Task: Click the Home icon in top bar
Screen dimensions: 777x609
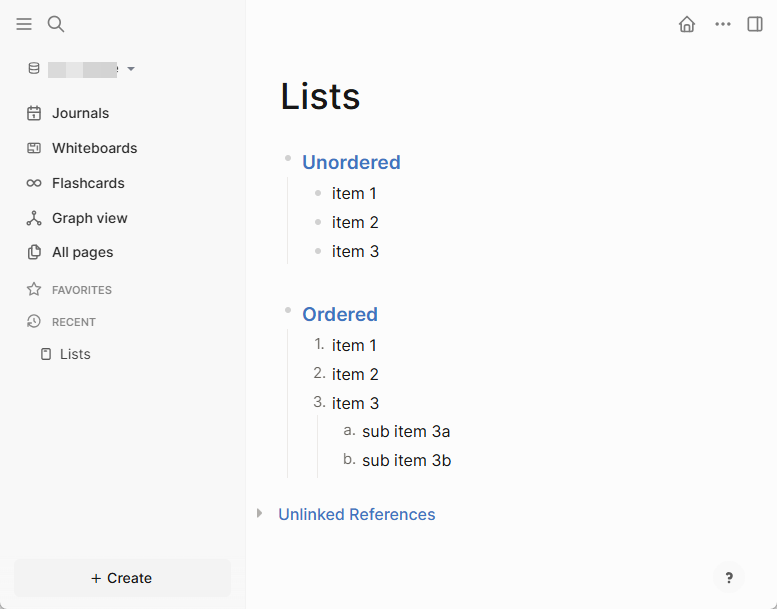Action: click(x=687, y=24)
